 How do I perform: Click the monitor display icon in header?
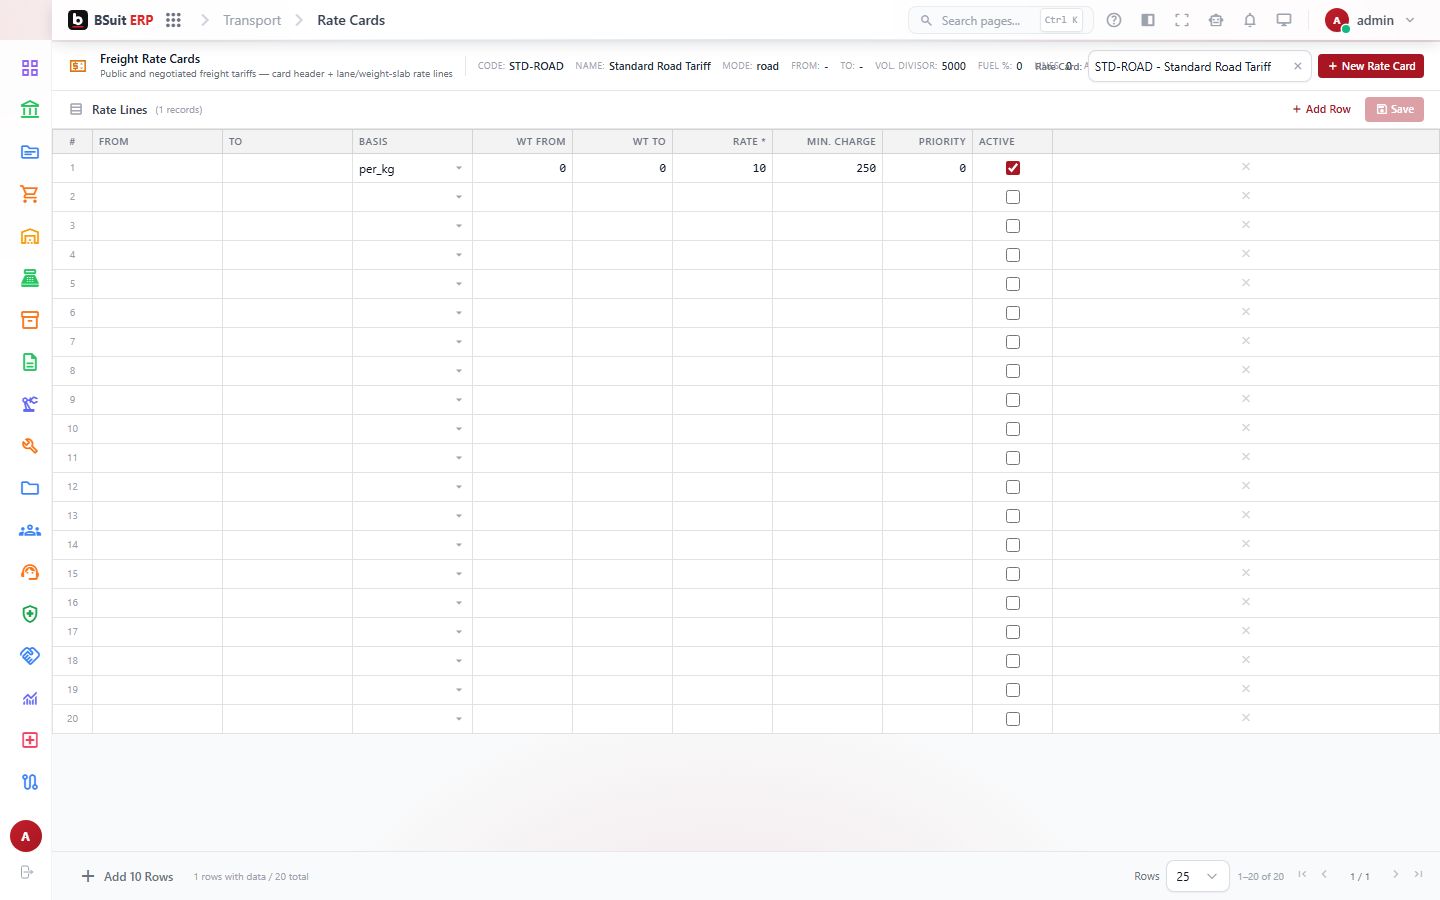click(1284, 20)
